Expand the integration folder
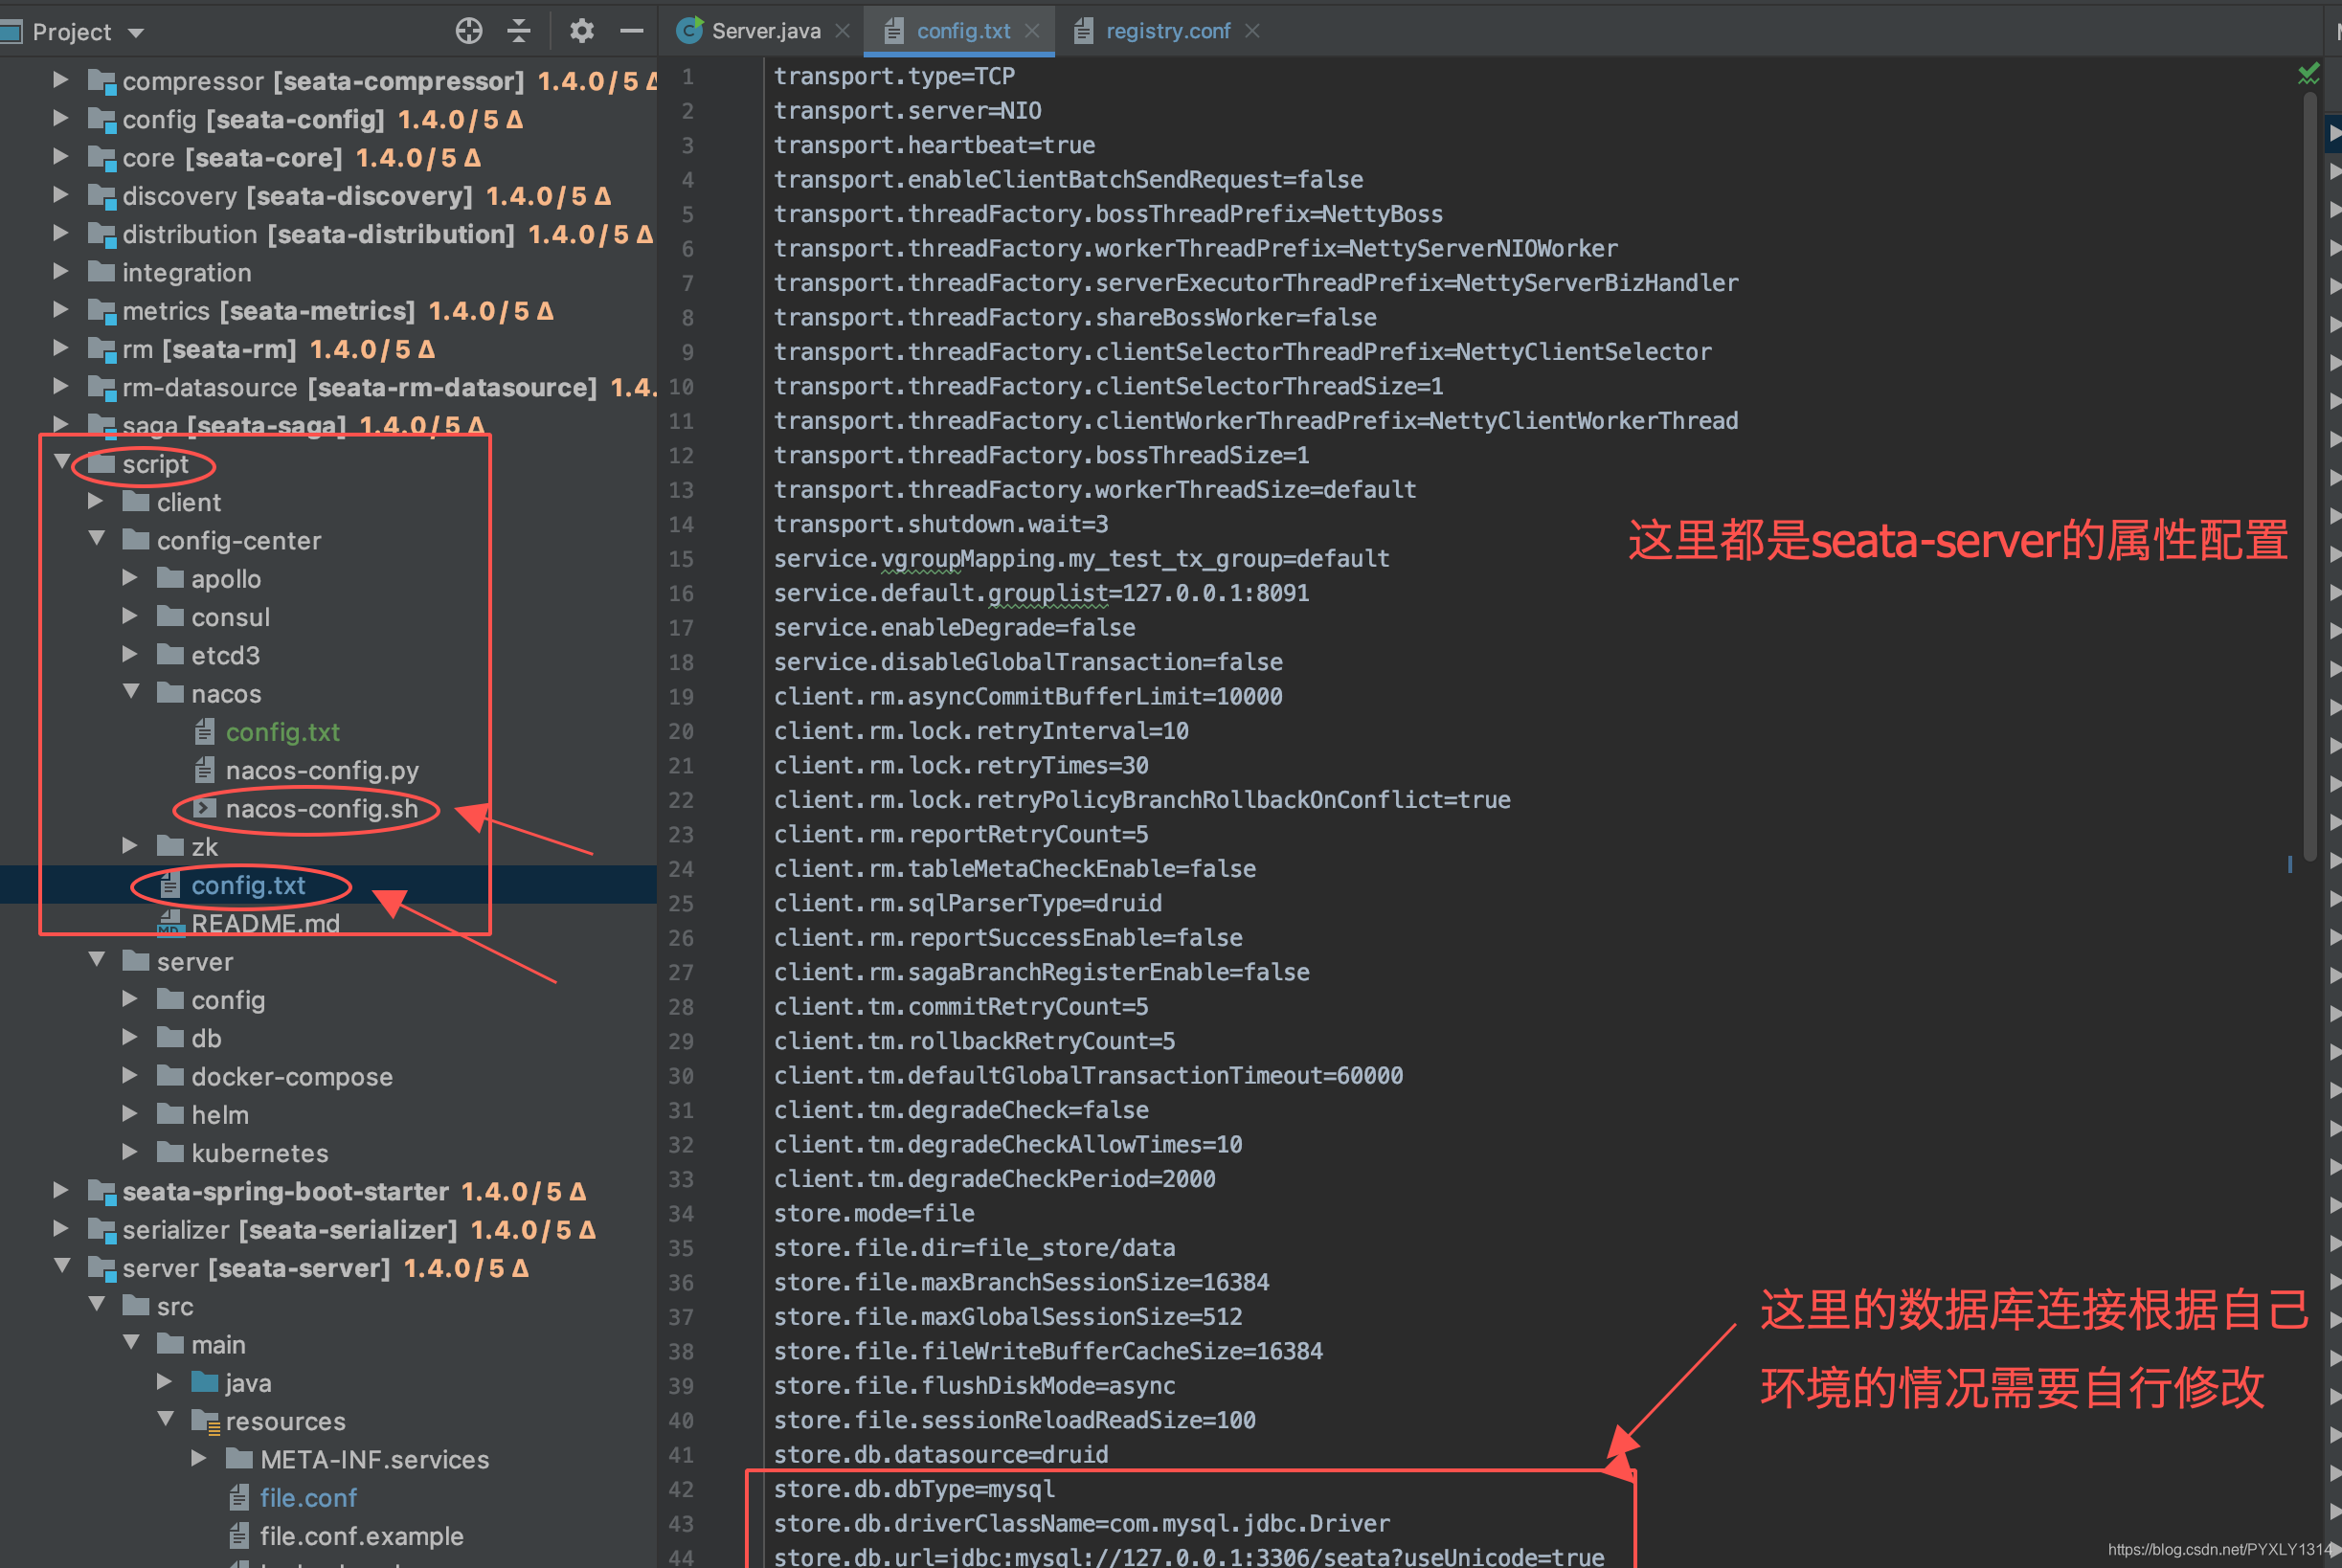Viewport: 2342px width, 1568px height. [60, 271]
